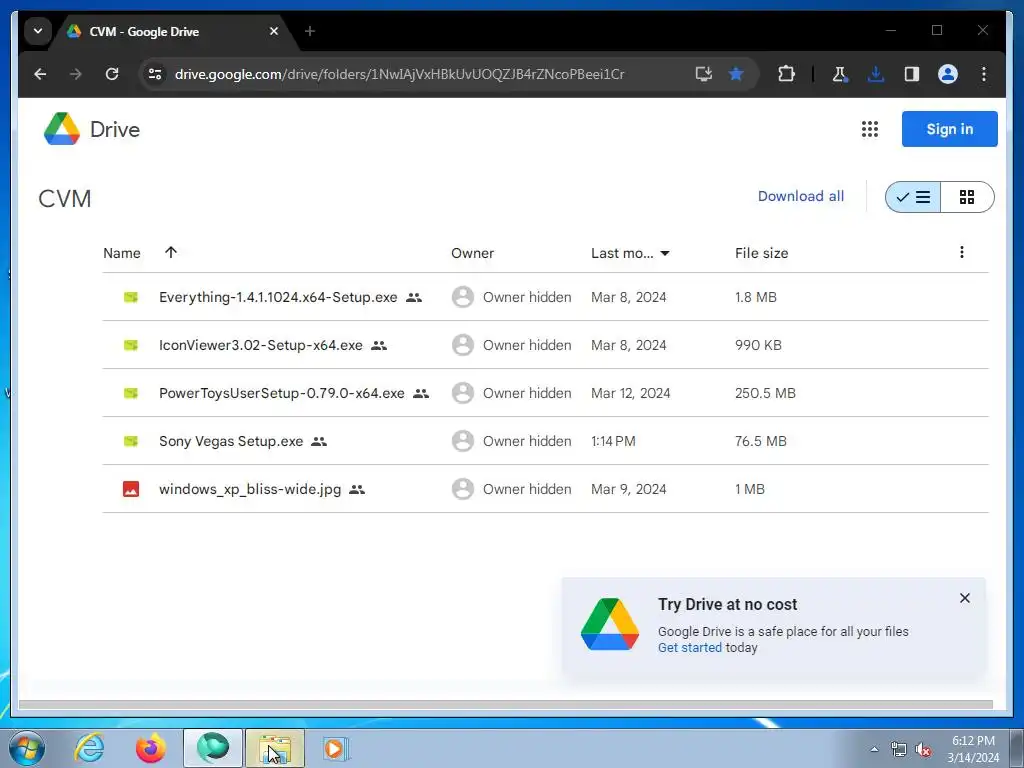
Task: Click the 990 KB file size cell
Action: click(x=758, y=345)
